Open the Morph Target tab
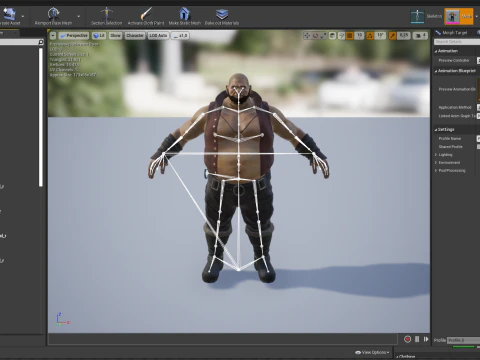This screenshot has height=360, width=480. (x=452, y=33)
